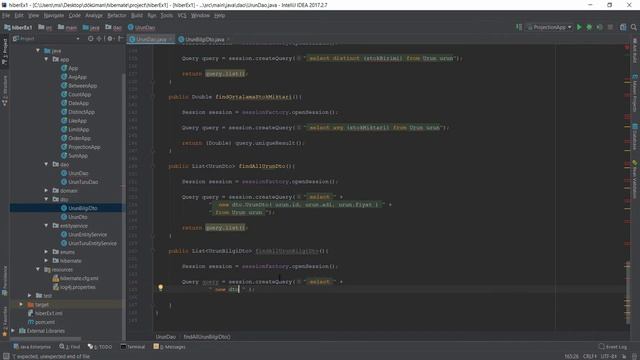This screenshot has width=640, height=360.
Task: Hide the Project tool window icon
Action: click(x=120, y=39)
